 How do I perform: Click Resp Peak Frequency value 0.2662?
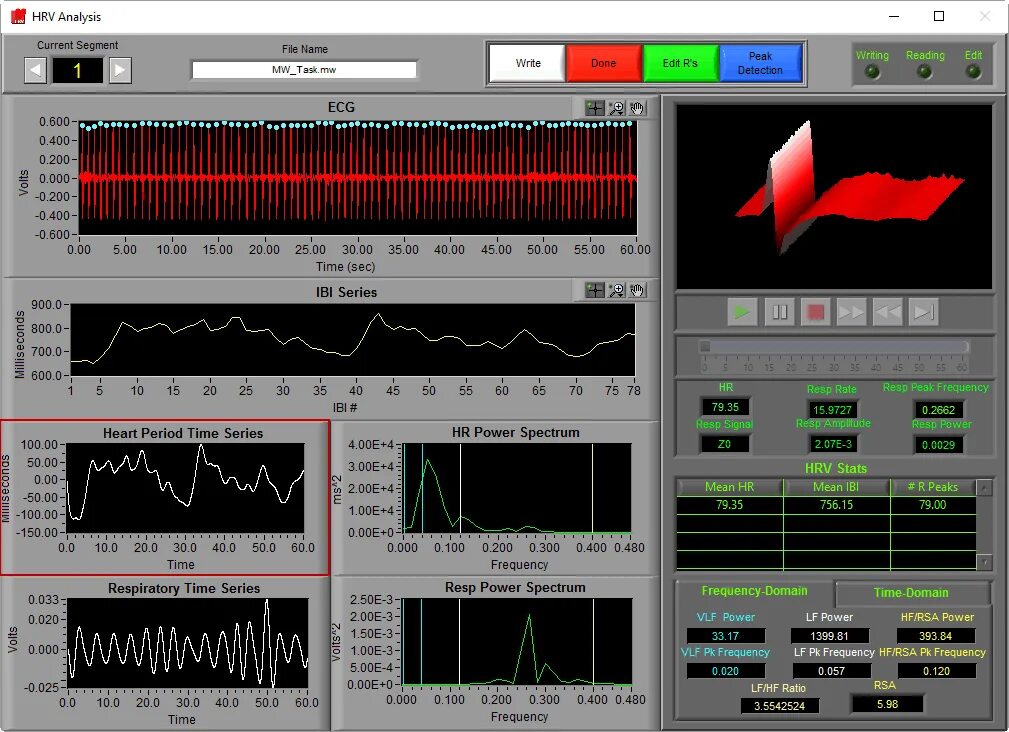pyautogui.click(x=938, y=410)
